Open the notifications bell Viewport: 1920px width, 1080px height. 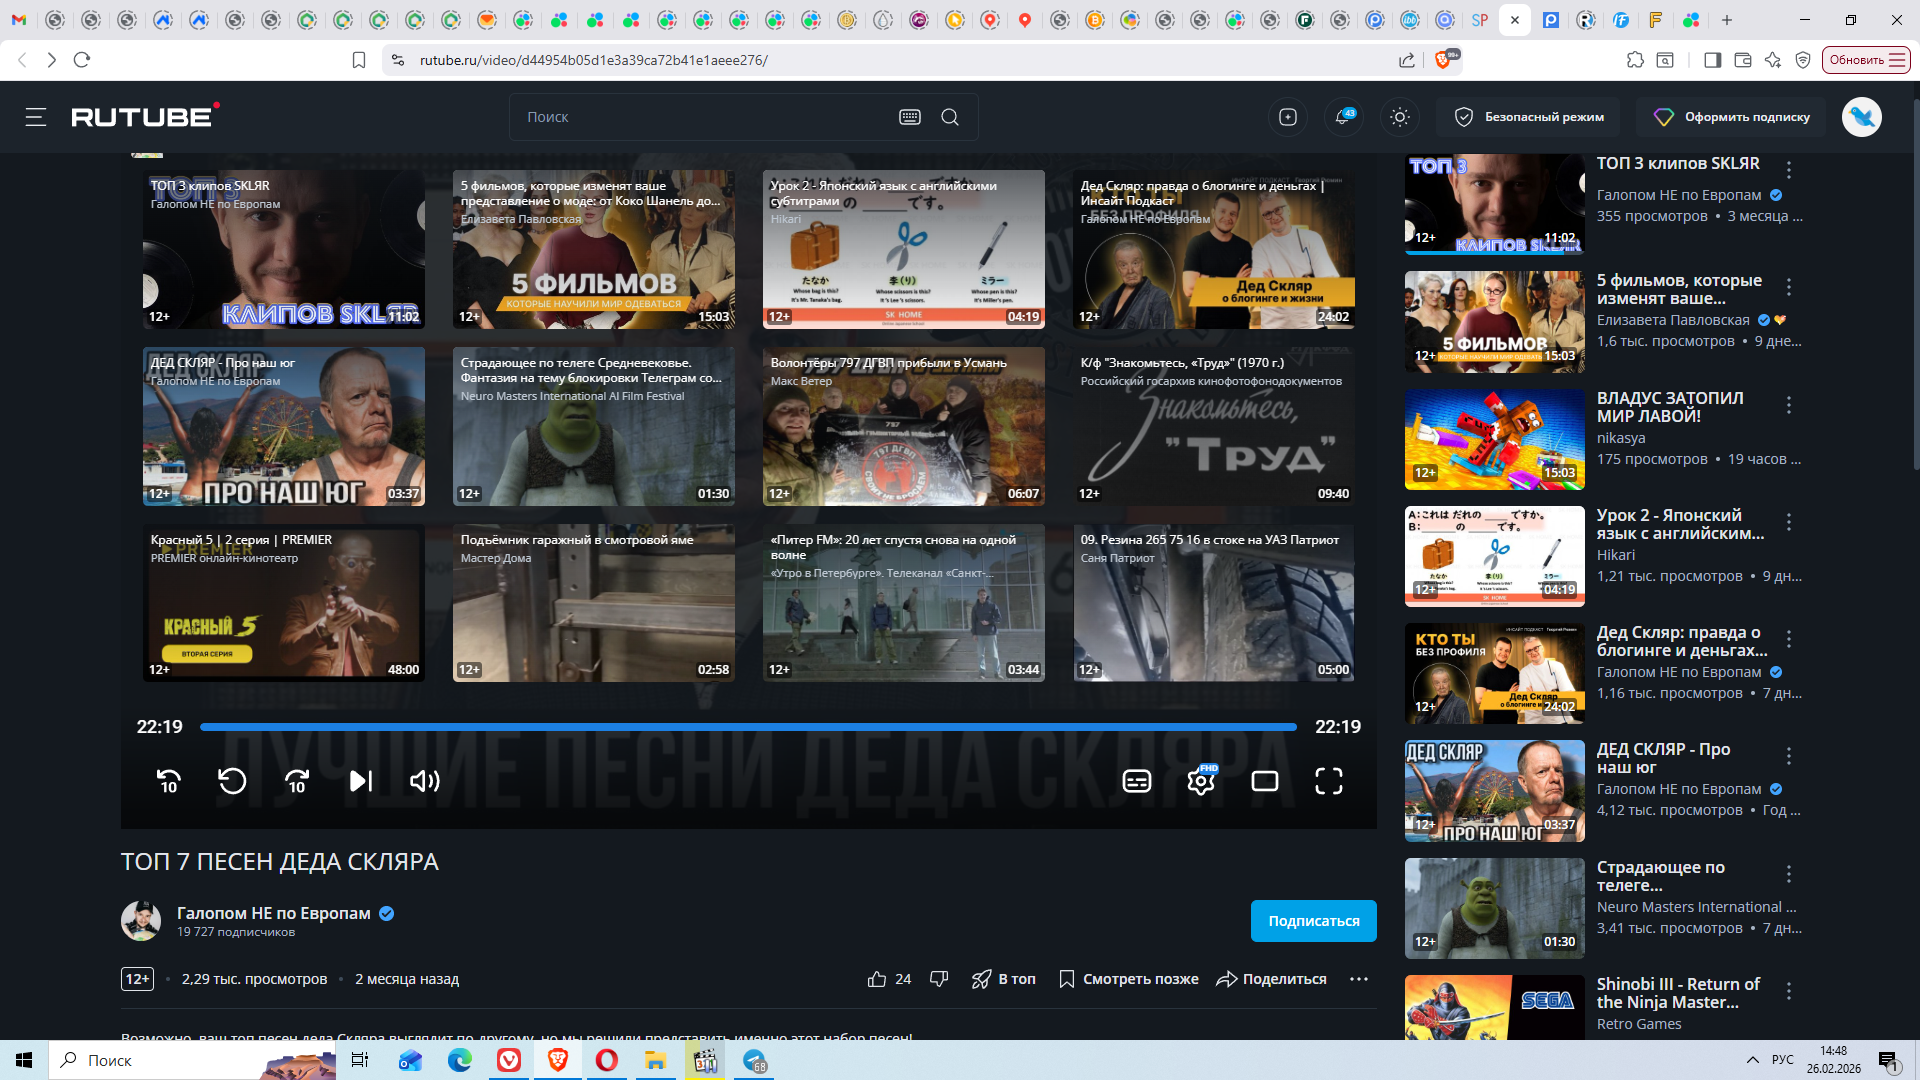1343,117
